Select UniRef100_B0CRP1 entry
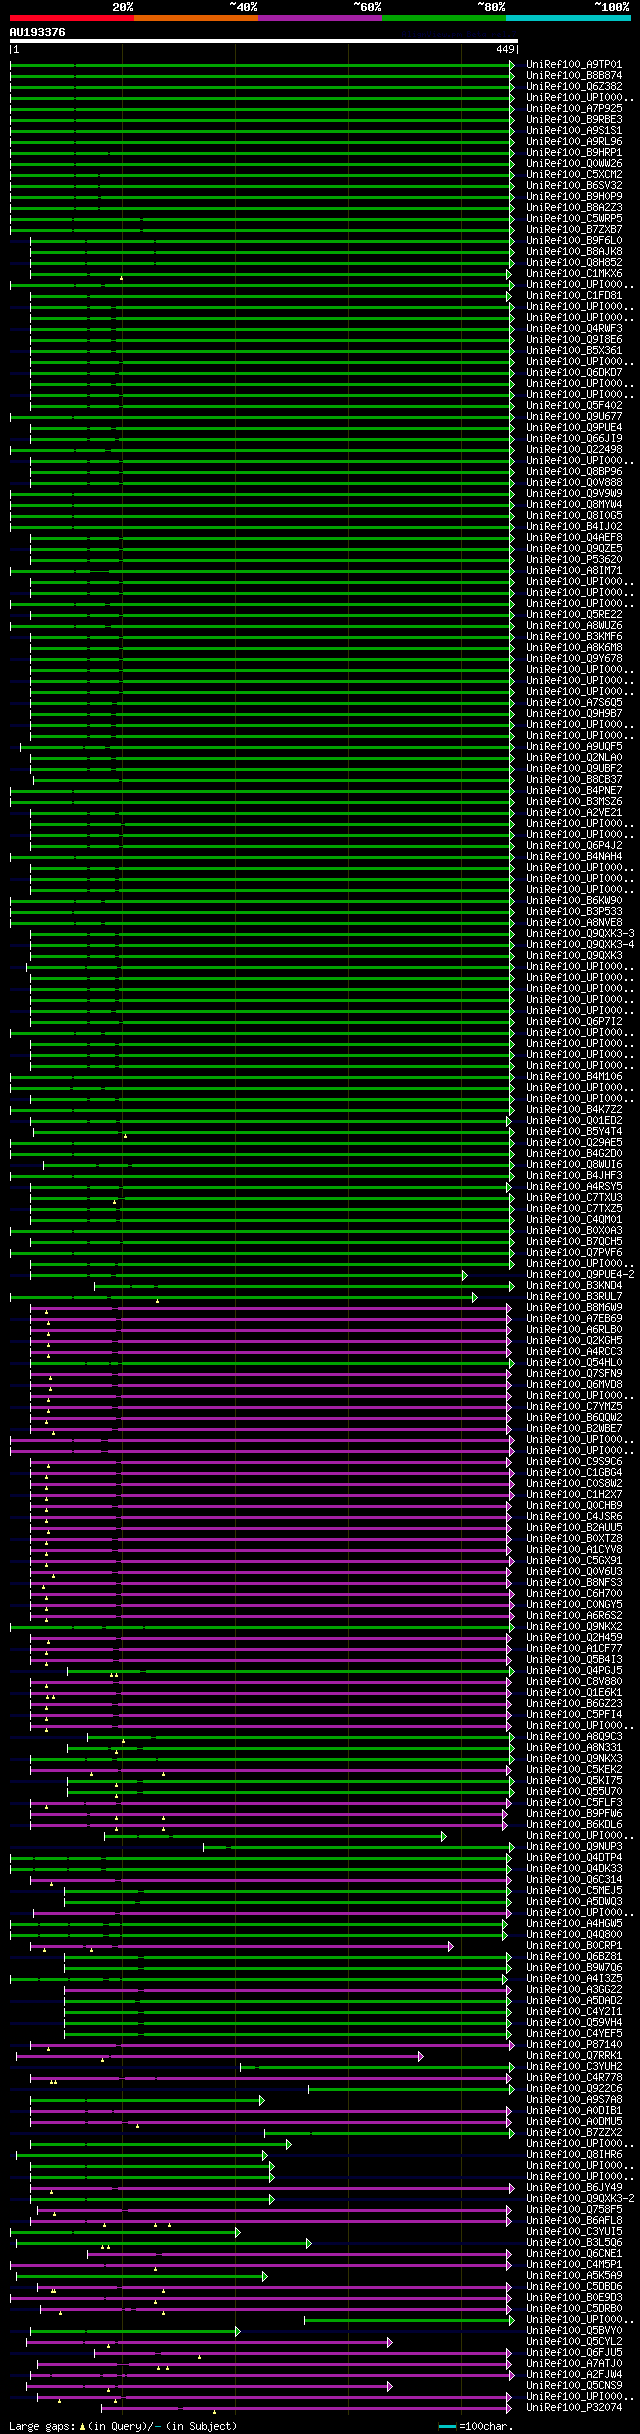This screenshot has width=640, height=2434. (x=574, y=1946)
